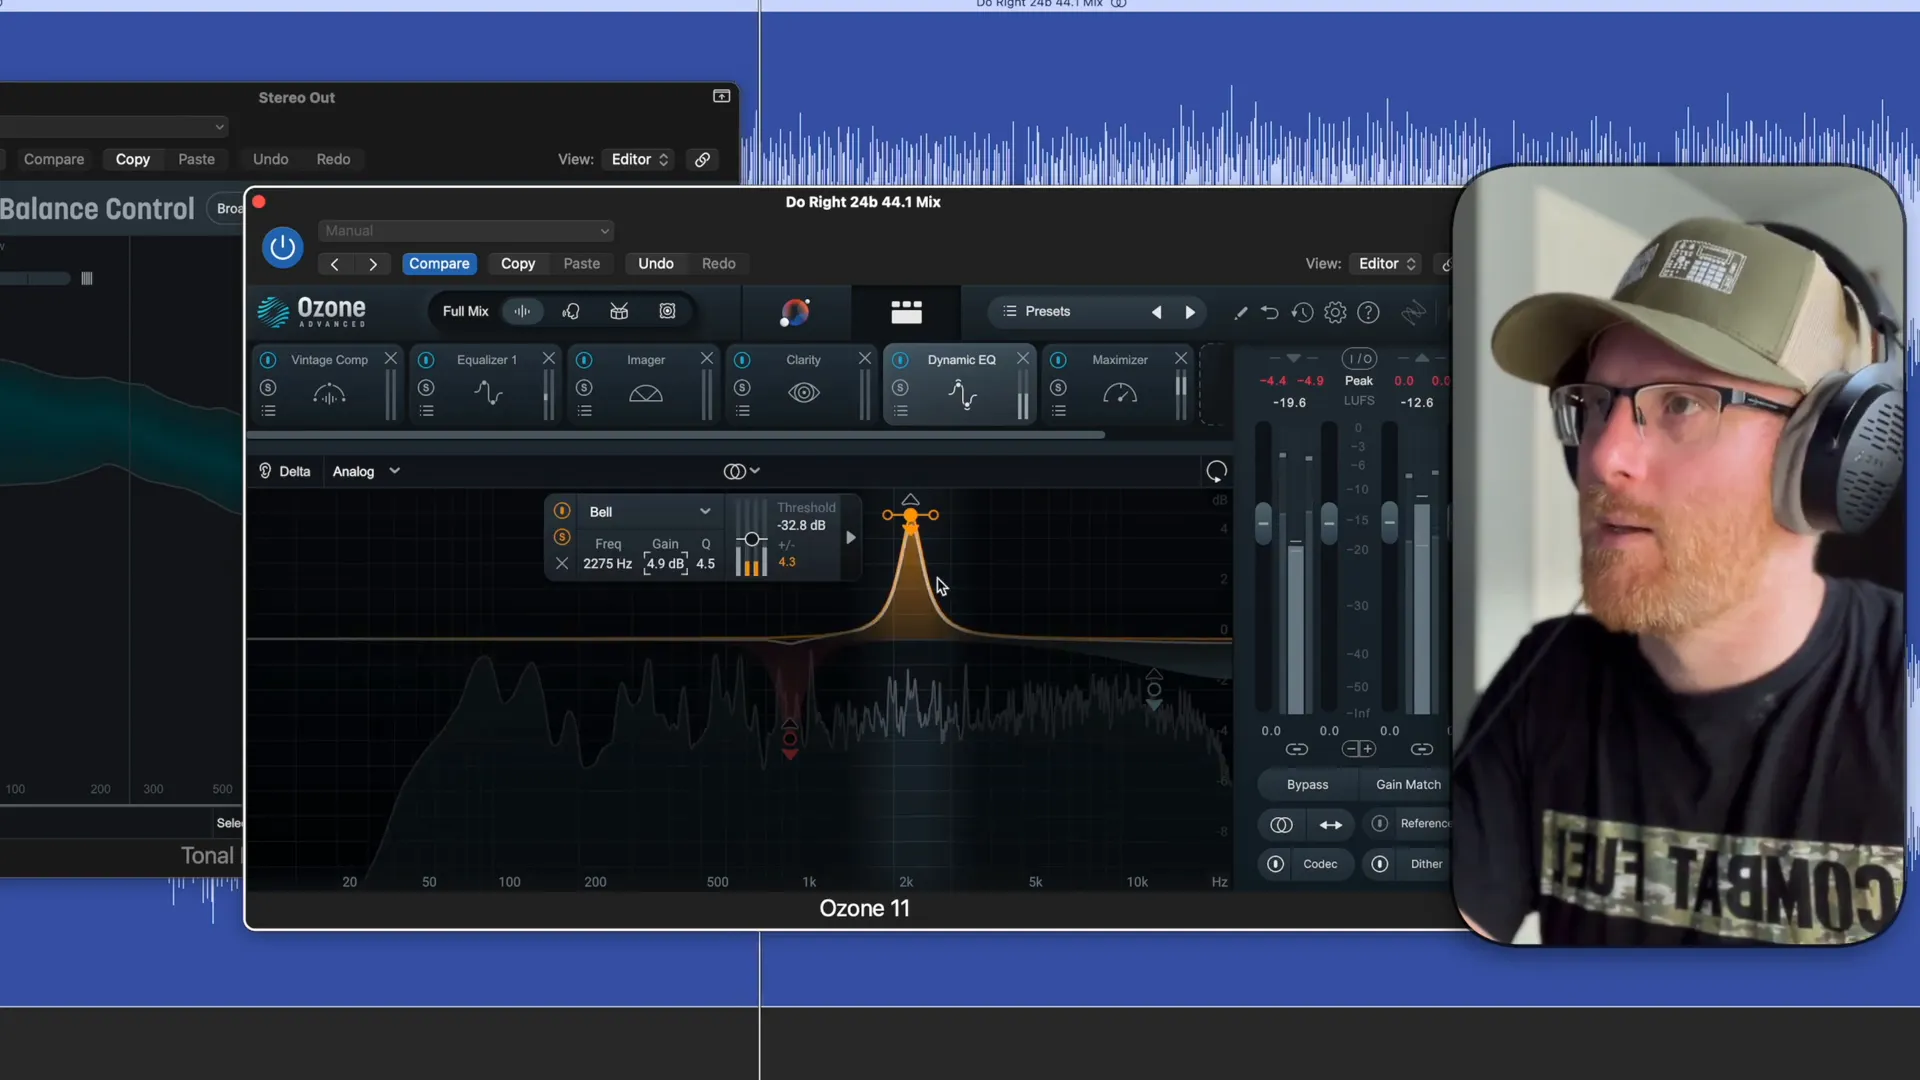Open View Editor dropdown in Stereo Out window
This screenshot has height=1080, width=1920.
639,159
